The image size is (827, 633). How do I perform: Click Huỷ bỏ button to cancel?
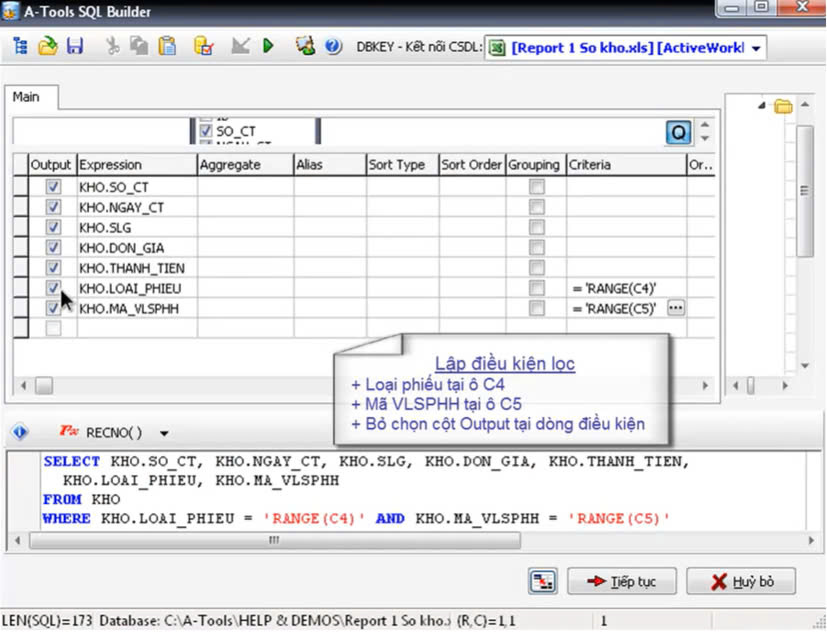(x=741, y=581)
